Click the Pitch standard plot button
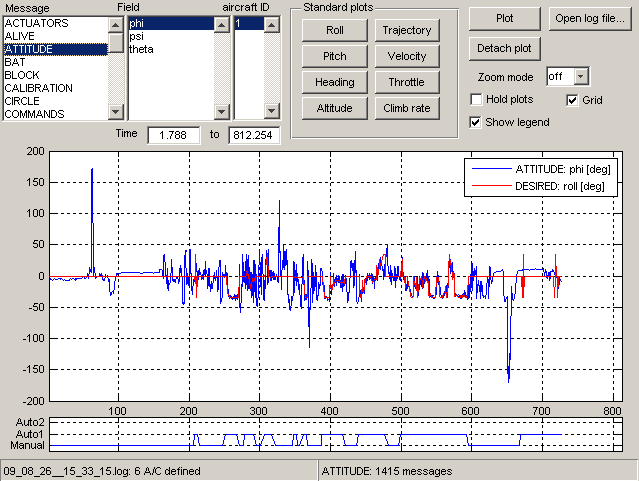 pos(335,56)
